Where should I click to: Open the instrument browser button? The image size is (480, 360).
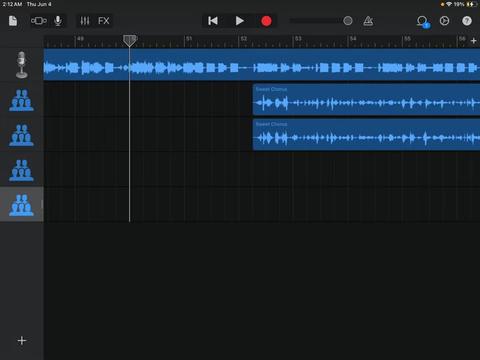[39, 21]
